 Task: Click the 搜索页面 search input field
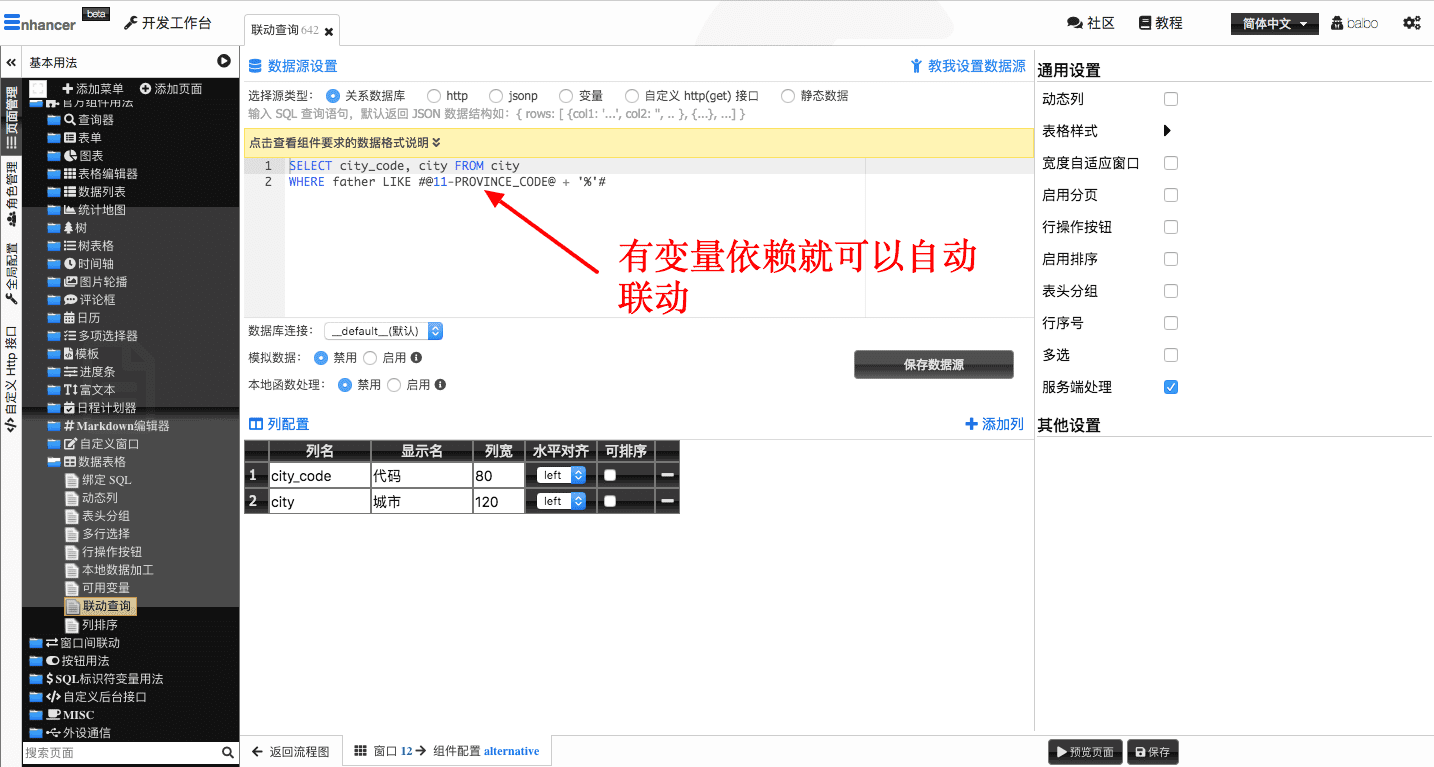click(x=120, y=752)
